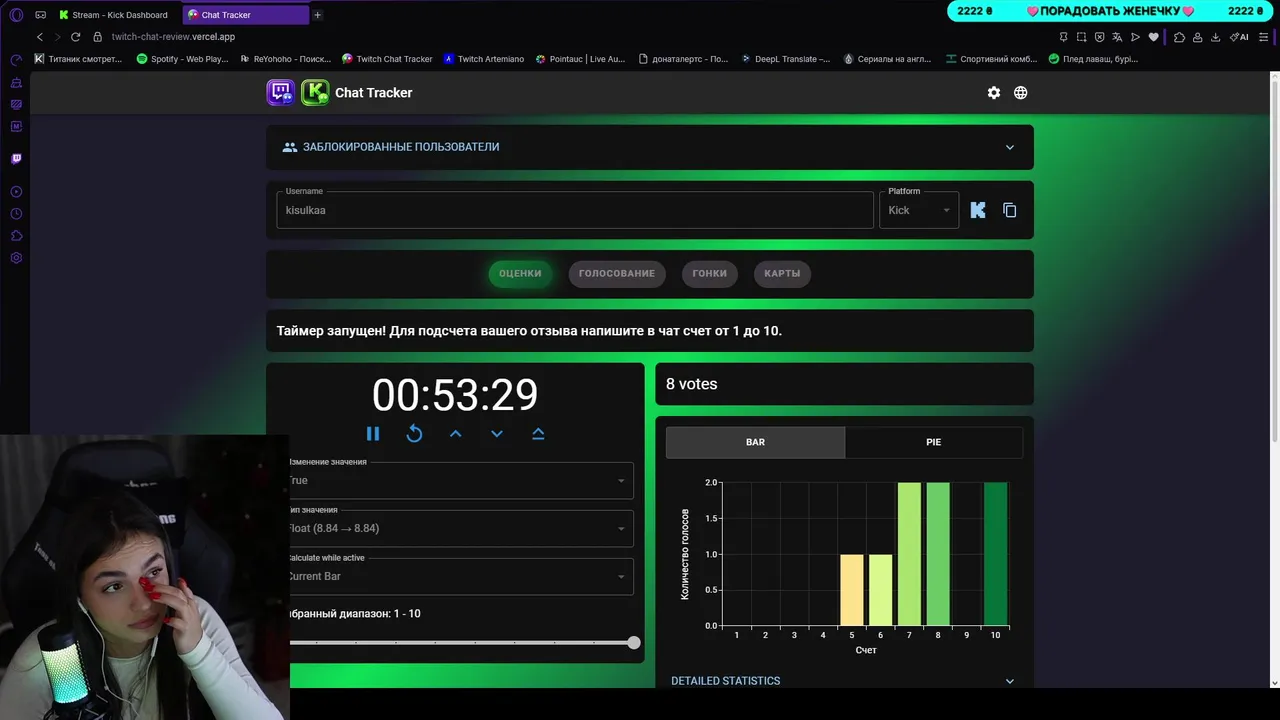The image size is (1280, 720).
Task: Switch chart to PIE view
Action: [x=934, y=442]
